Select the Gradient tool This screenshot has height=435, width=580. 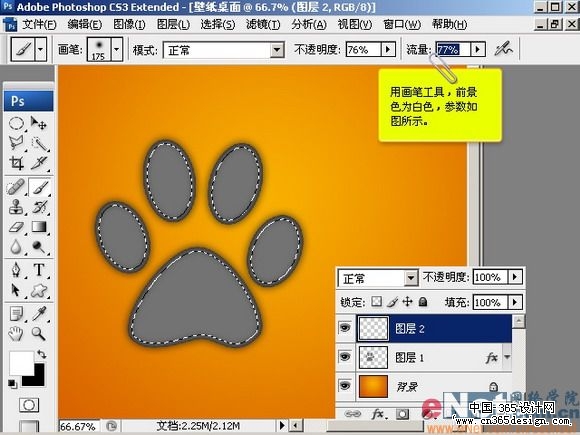(x=39, y=227)
